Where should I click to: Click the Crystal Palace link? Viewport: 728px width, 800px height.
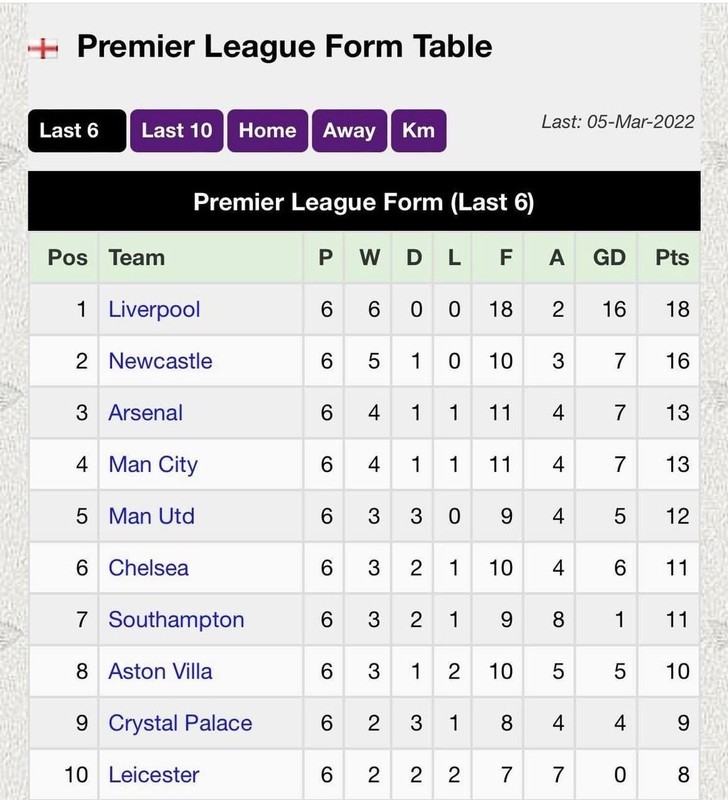(181, 723)
